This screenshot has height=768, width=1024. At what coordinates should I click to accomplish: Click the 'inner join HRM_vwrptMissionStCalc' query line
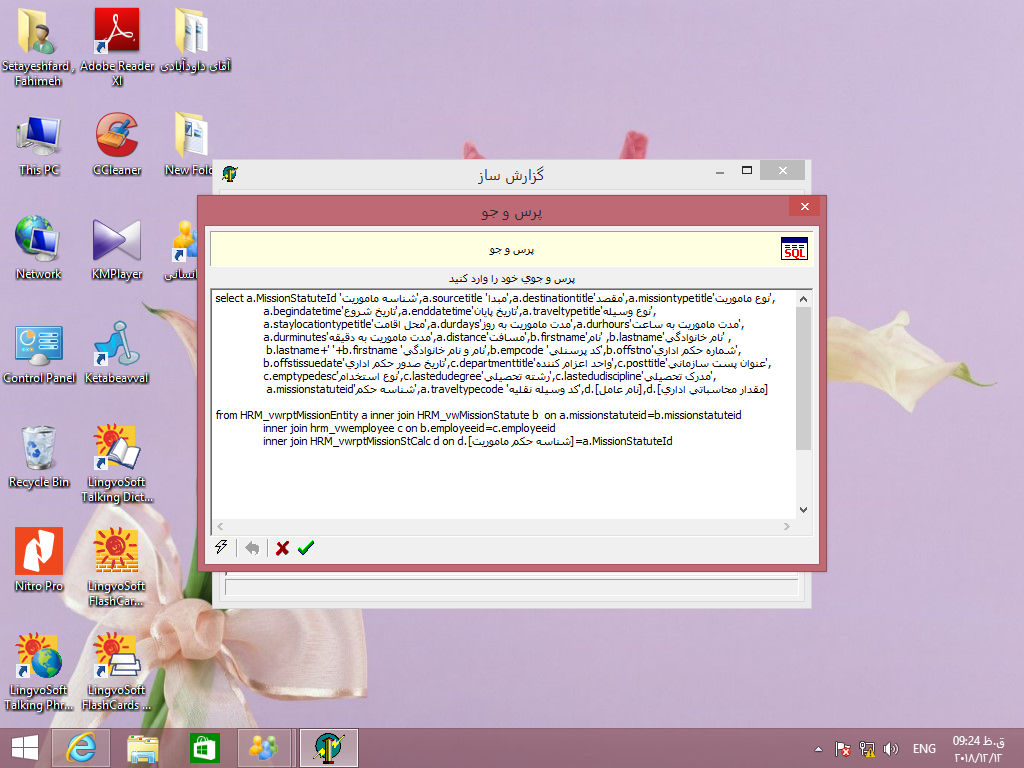point(468,441)
